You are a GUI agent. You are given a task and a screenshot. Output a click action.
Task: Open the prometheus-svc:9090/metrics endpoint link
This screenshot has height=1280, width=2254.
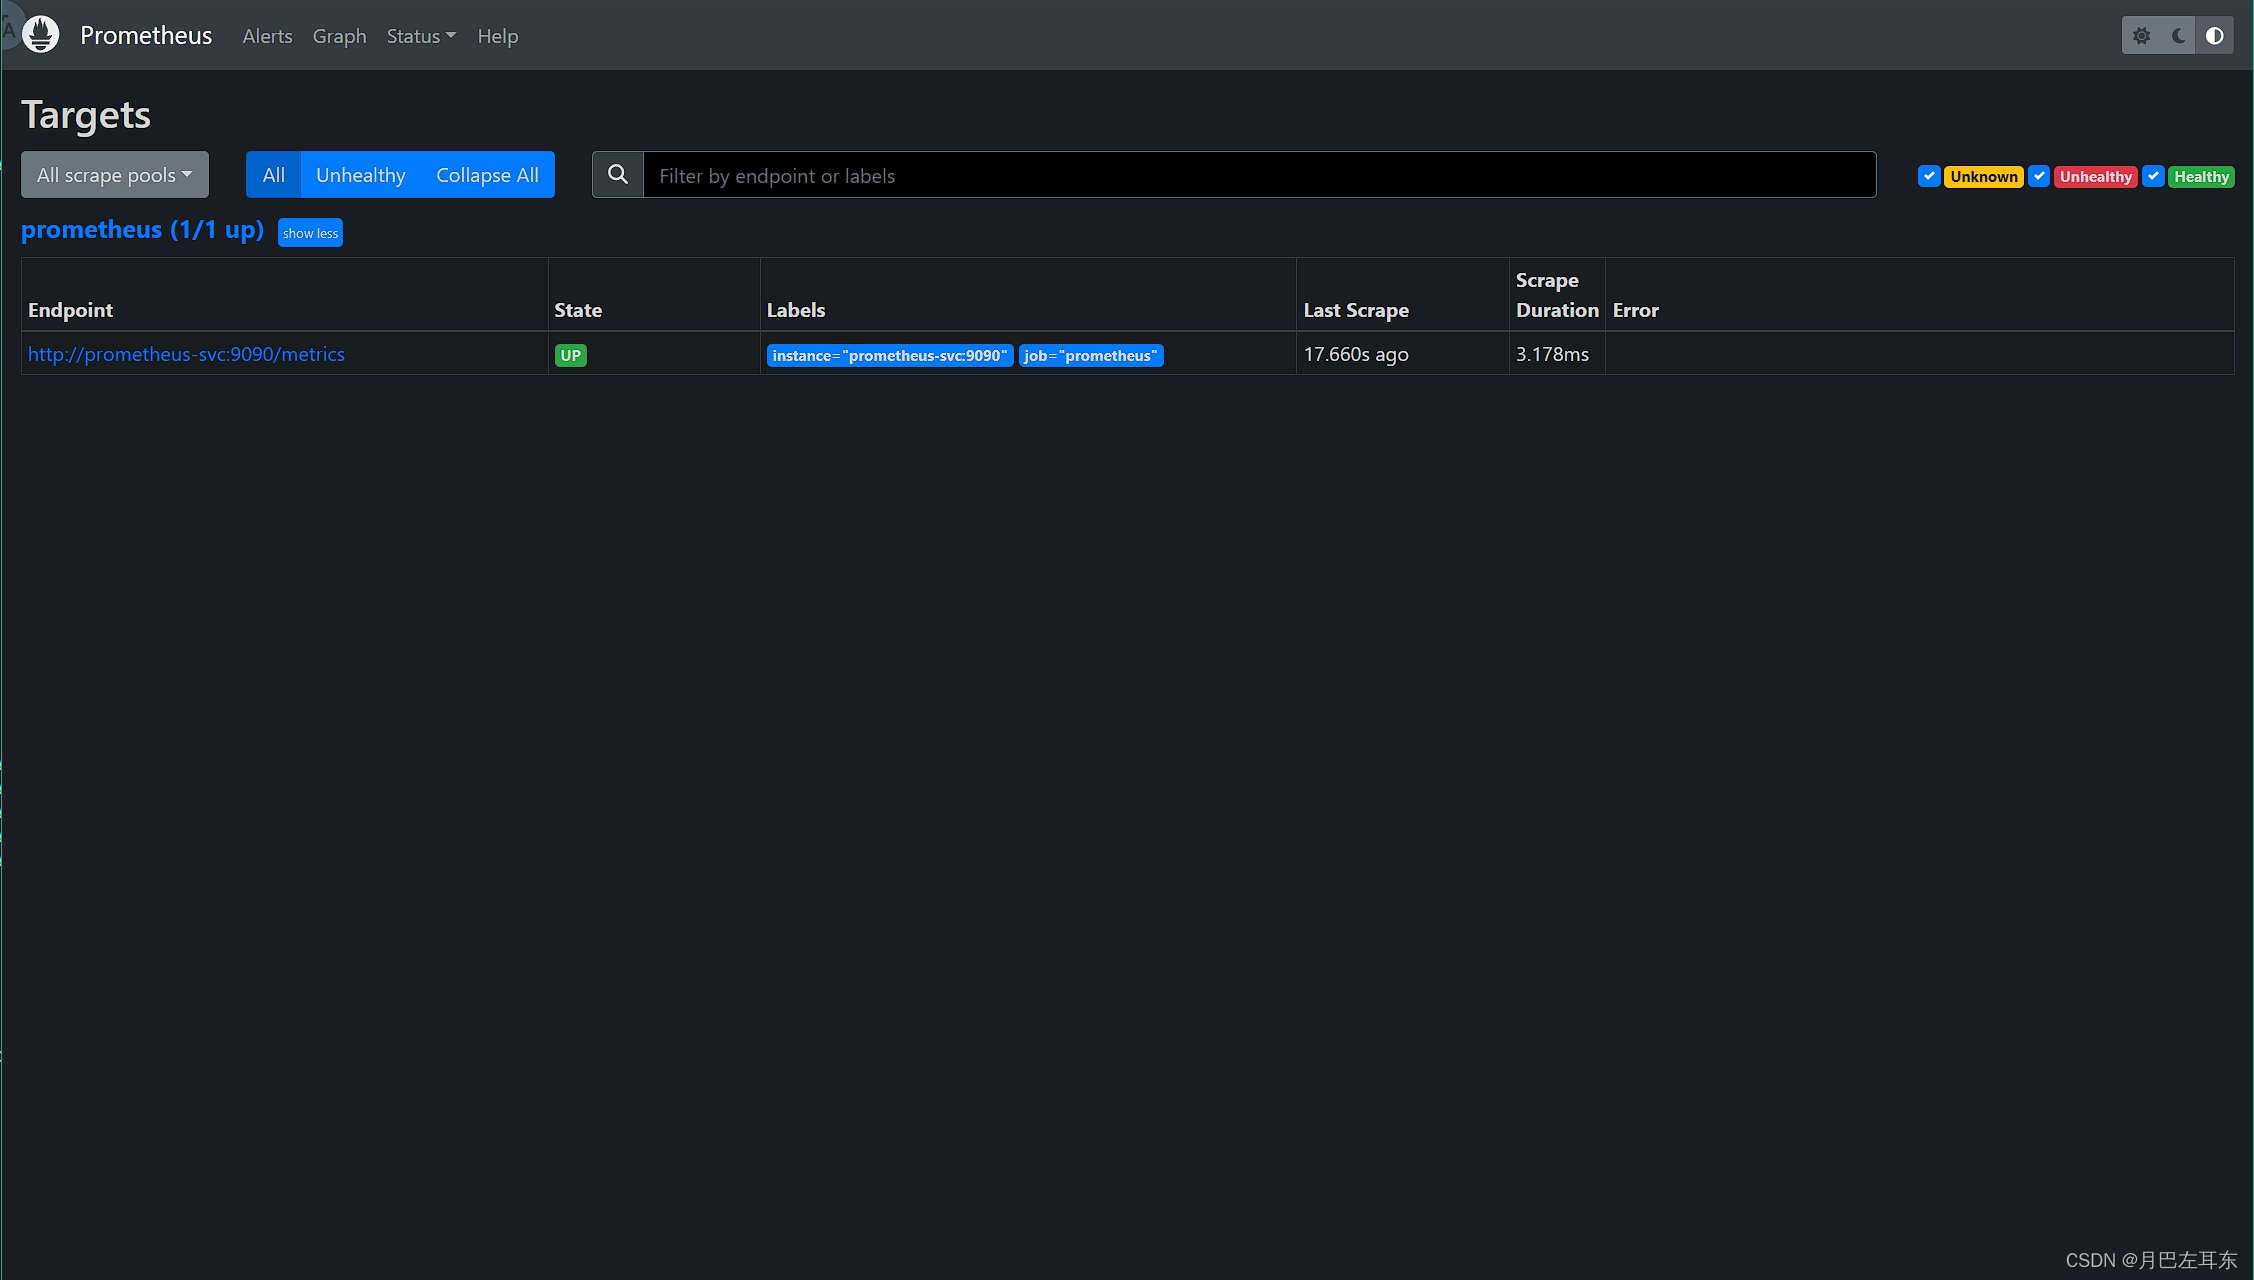click(x=186, y=354)
